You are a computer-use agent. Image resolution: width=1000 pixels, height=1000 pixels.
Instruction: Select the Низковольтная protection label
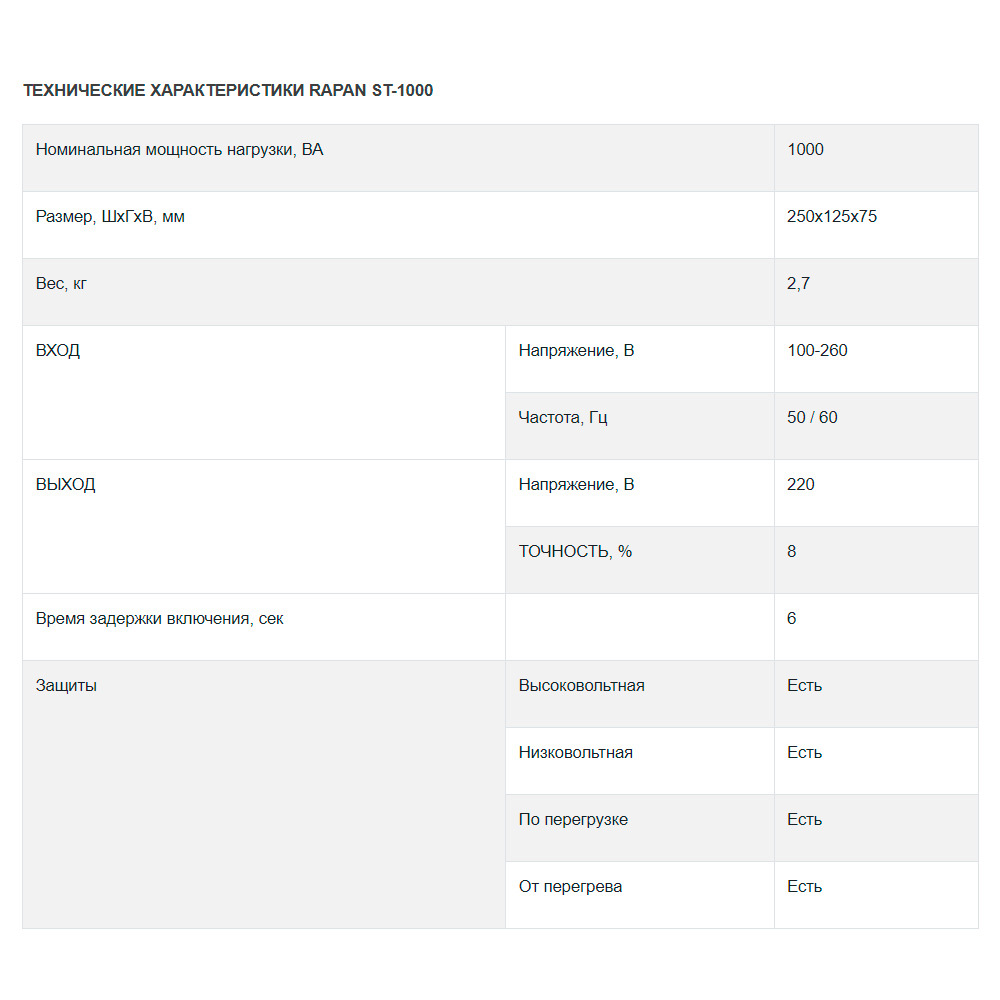(x=575, y=753)
